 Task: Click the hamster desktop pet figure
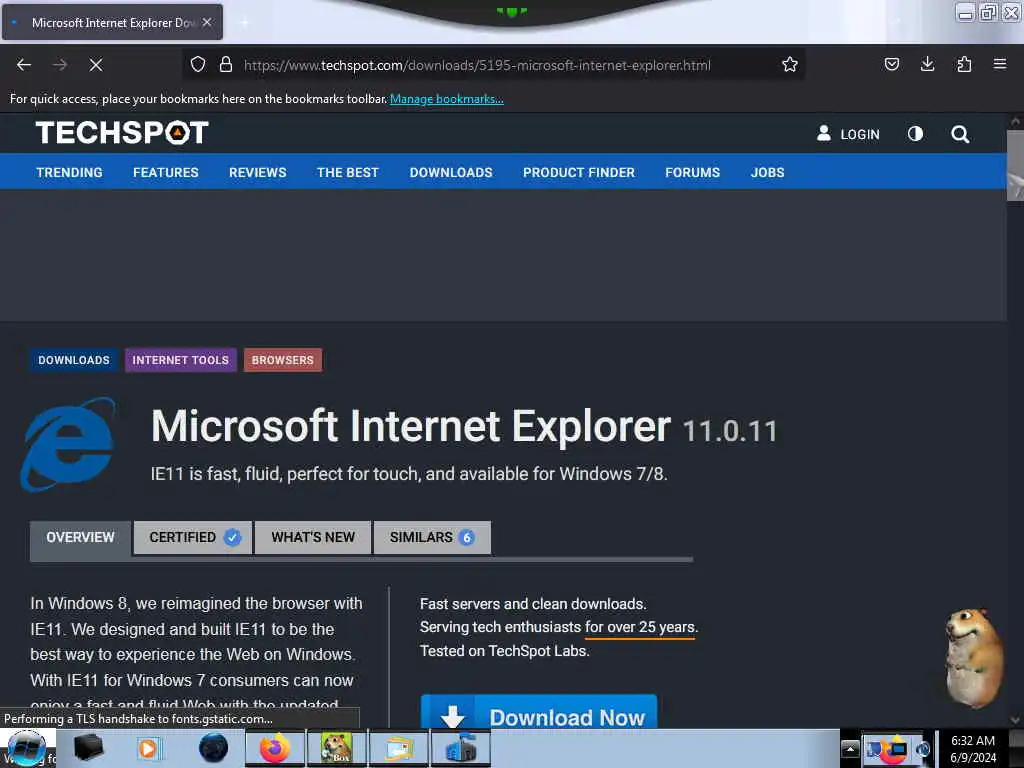973,656
